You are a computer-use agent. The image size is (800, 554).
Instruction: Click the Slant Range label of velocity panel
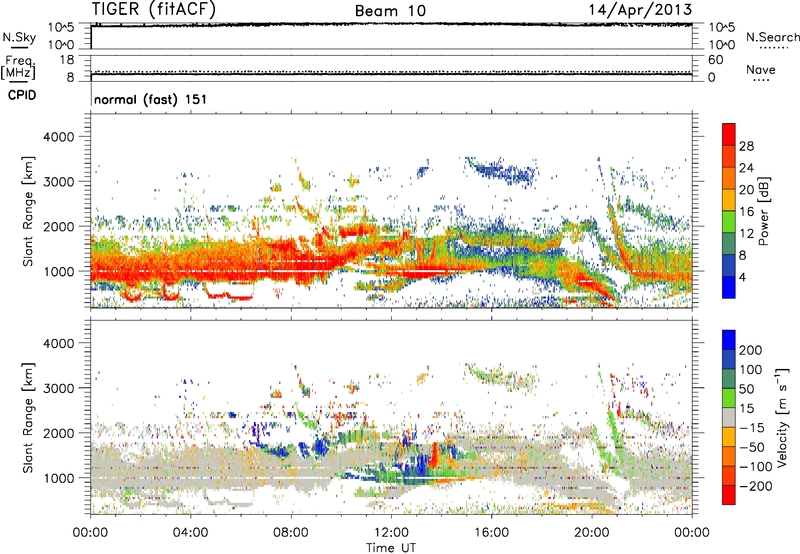point(28,417)
